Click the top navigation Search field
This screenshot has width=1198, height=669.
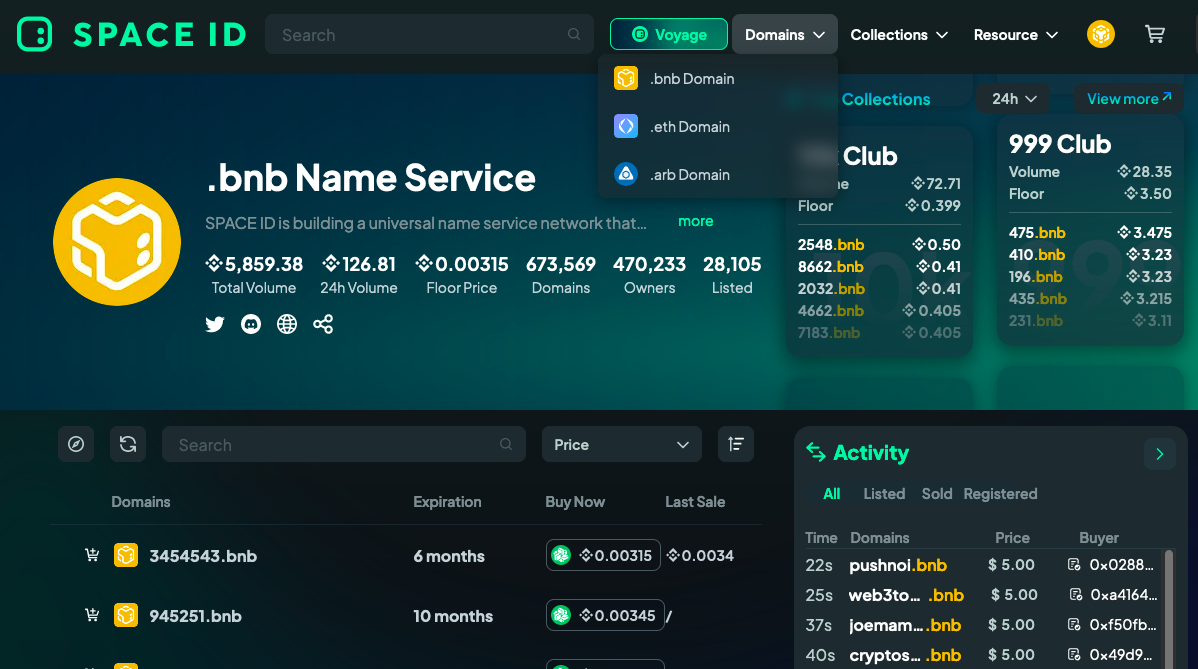[429, 34]
